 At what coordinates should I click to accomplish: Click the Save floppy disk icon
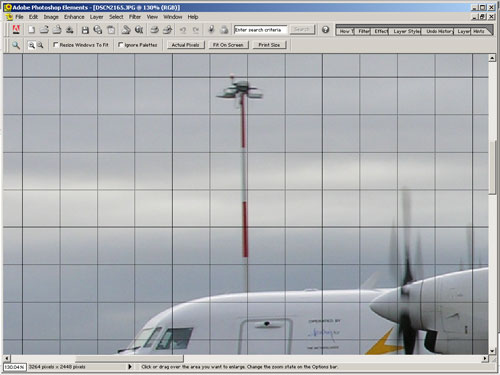(x=85, y=30)
